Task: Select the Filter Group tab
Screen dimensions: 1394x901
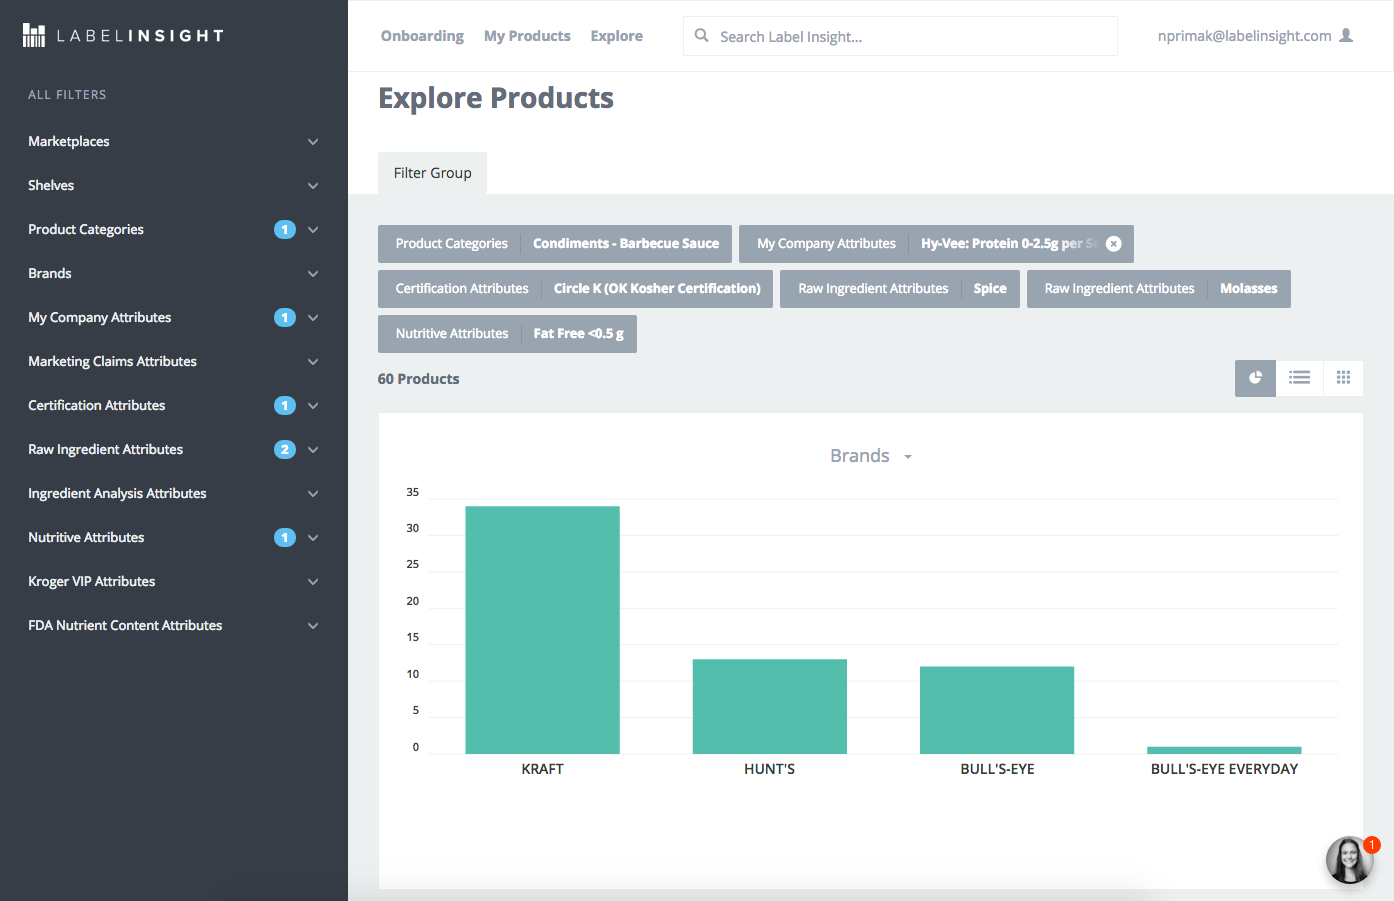Action: [432, 173]
